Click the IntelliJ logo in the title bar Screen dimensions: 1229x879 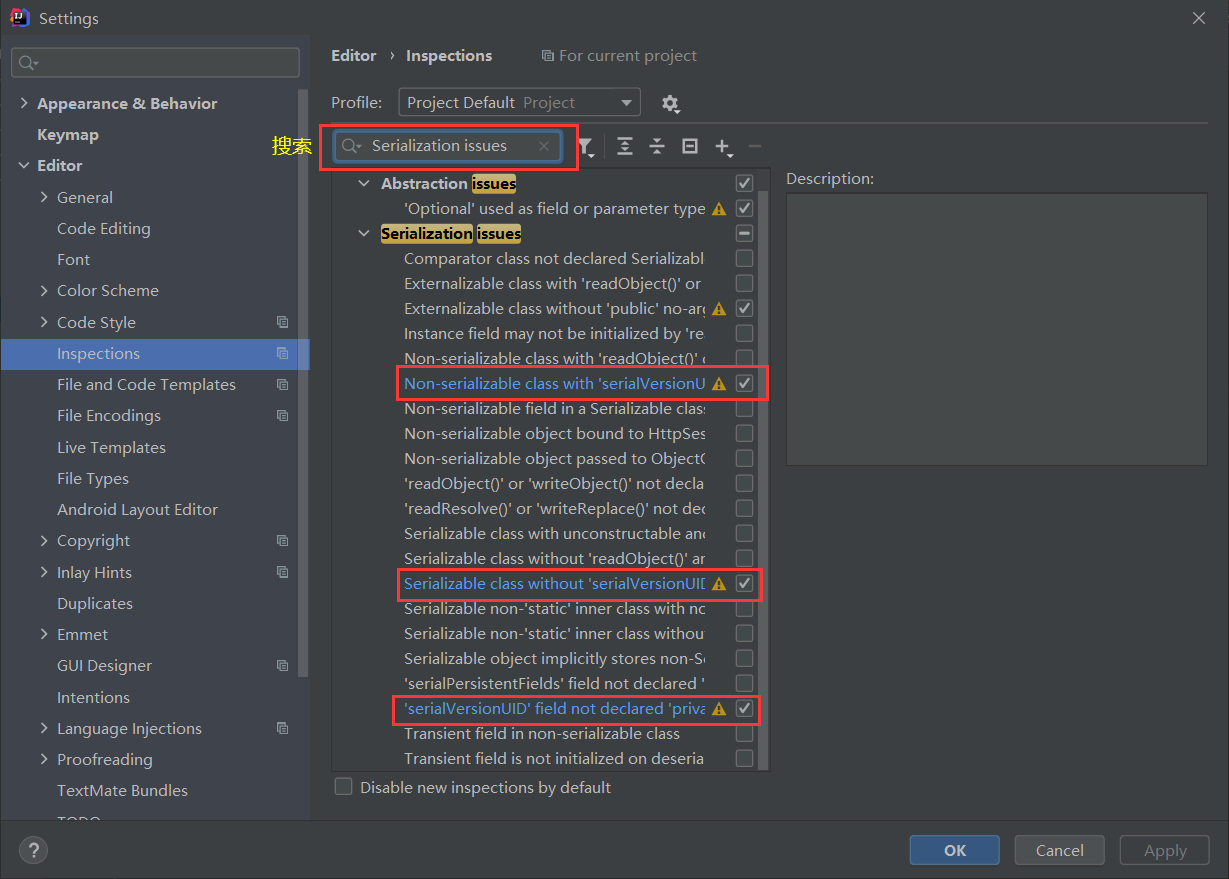(19, 18)
